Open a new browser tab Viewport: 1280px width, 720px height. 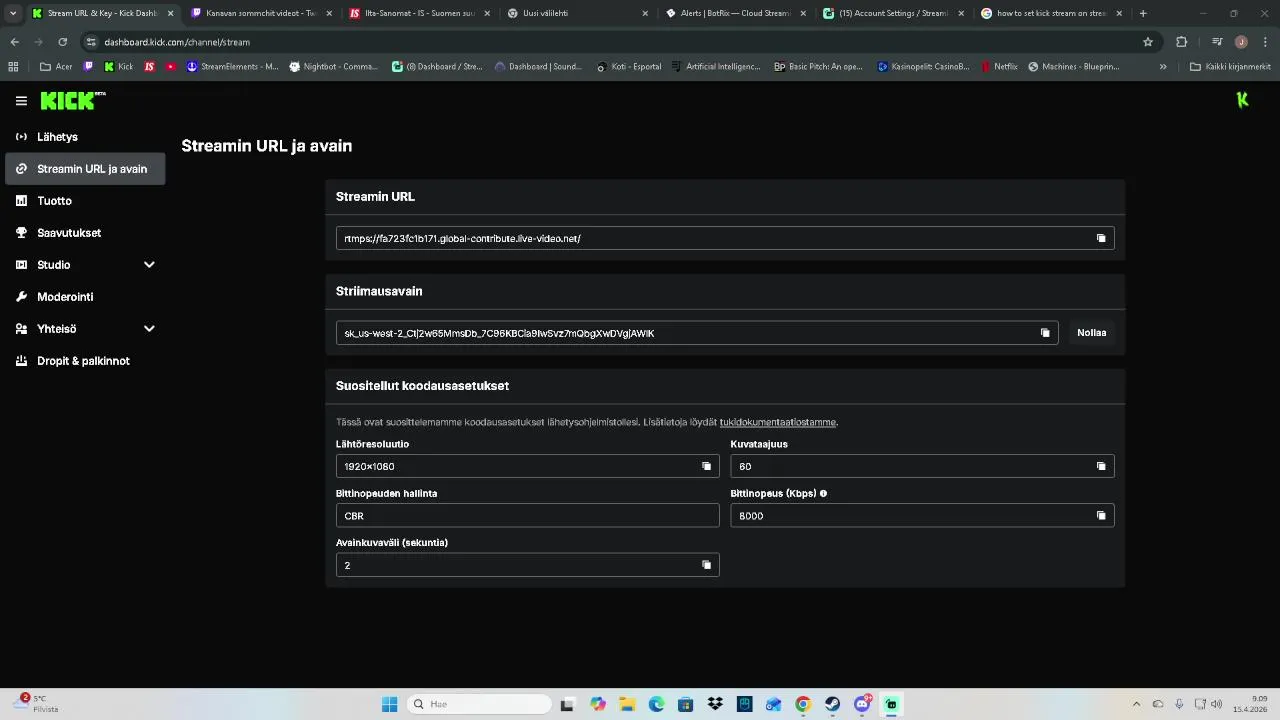[x=1143, y=13]
